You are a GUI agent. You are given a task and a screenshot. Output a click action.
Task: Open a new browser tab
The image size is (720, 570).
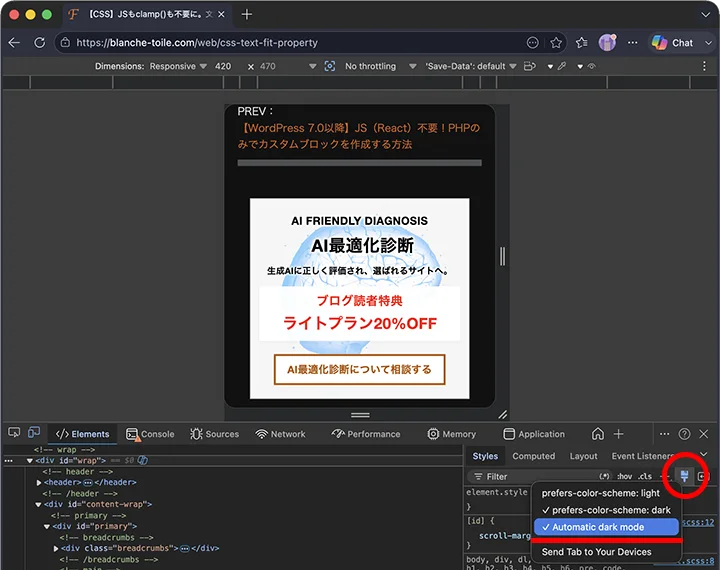point(247,14)
